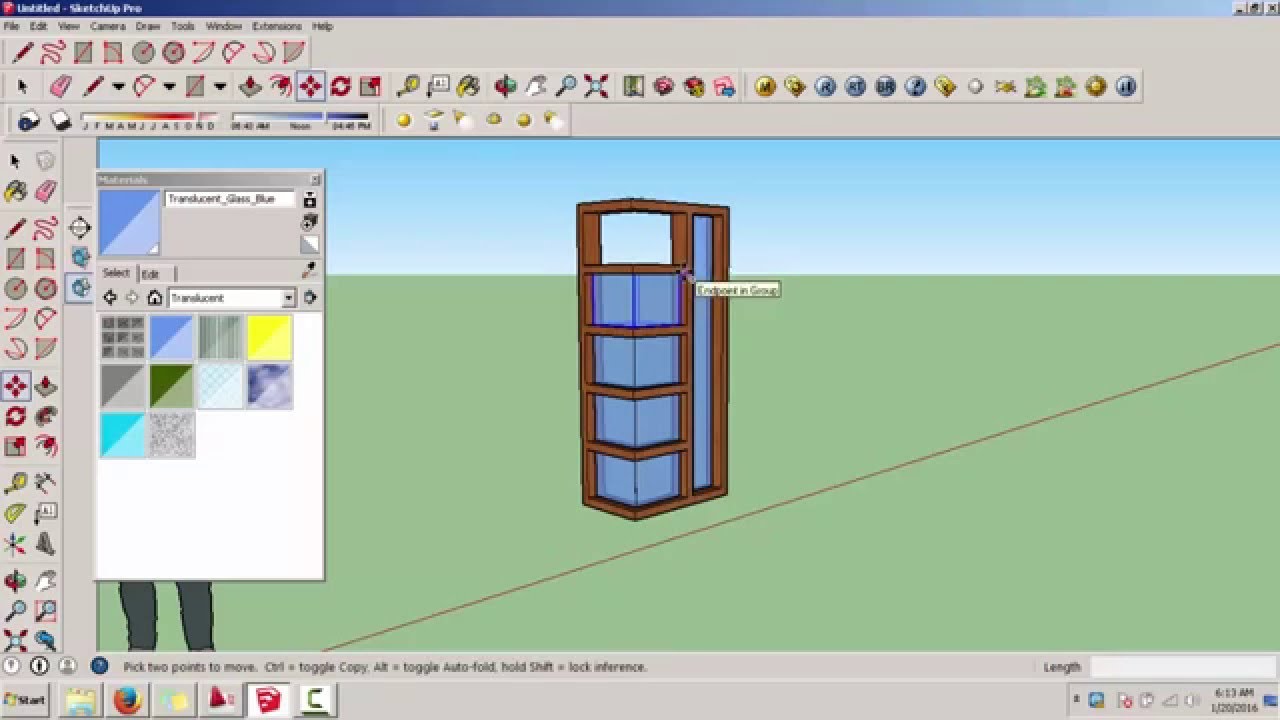Click the eyedropper sample paint icon in Materials
The image size is (1280, 720).
309,270
